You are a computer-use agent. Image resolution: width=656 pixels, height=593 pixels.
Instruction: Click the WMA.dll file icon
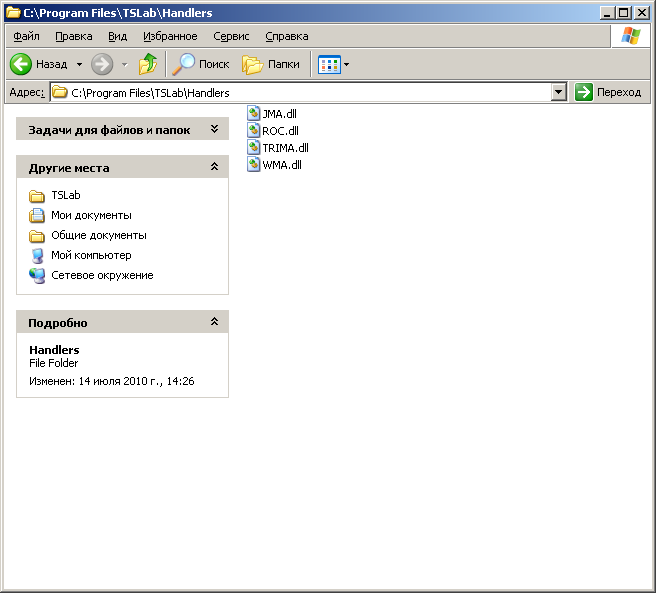point(254,164)
